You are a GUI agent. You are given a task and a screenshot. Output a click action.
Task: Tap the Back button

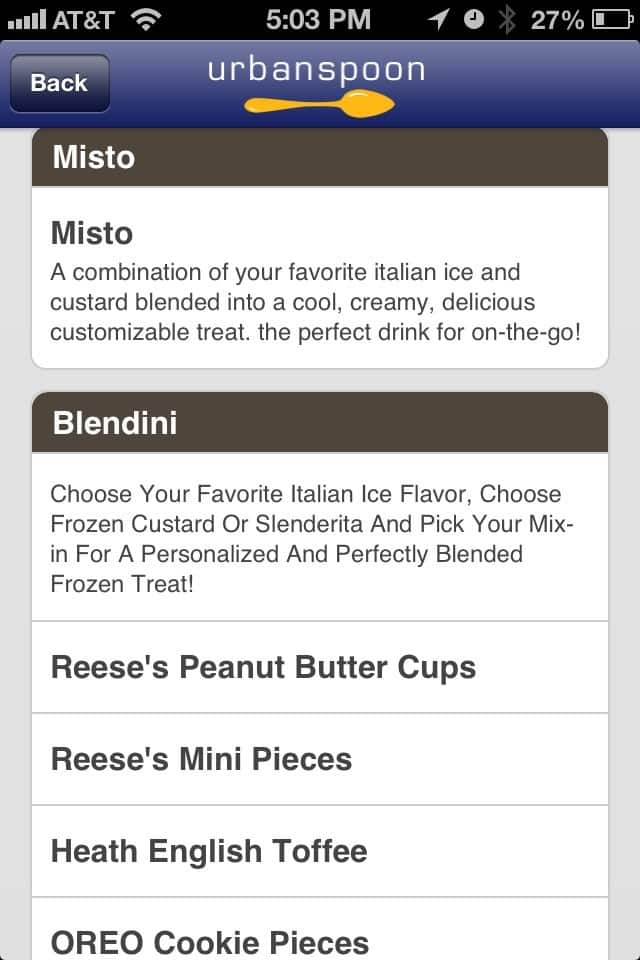click(x=59, y=83)
